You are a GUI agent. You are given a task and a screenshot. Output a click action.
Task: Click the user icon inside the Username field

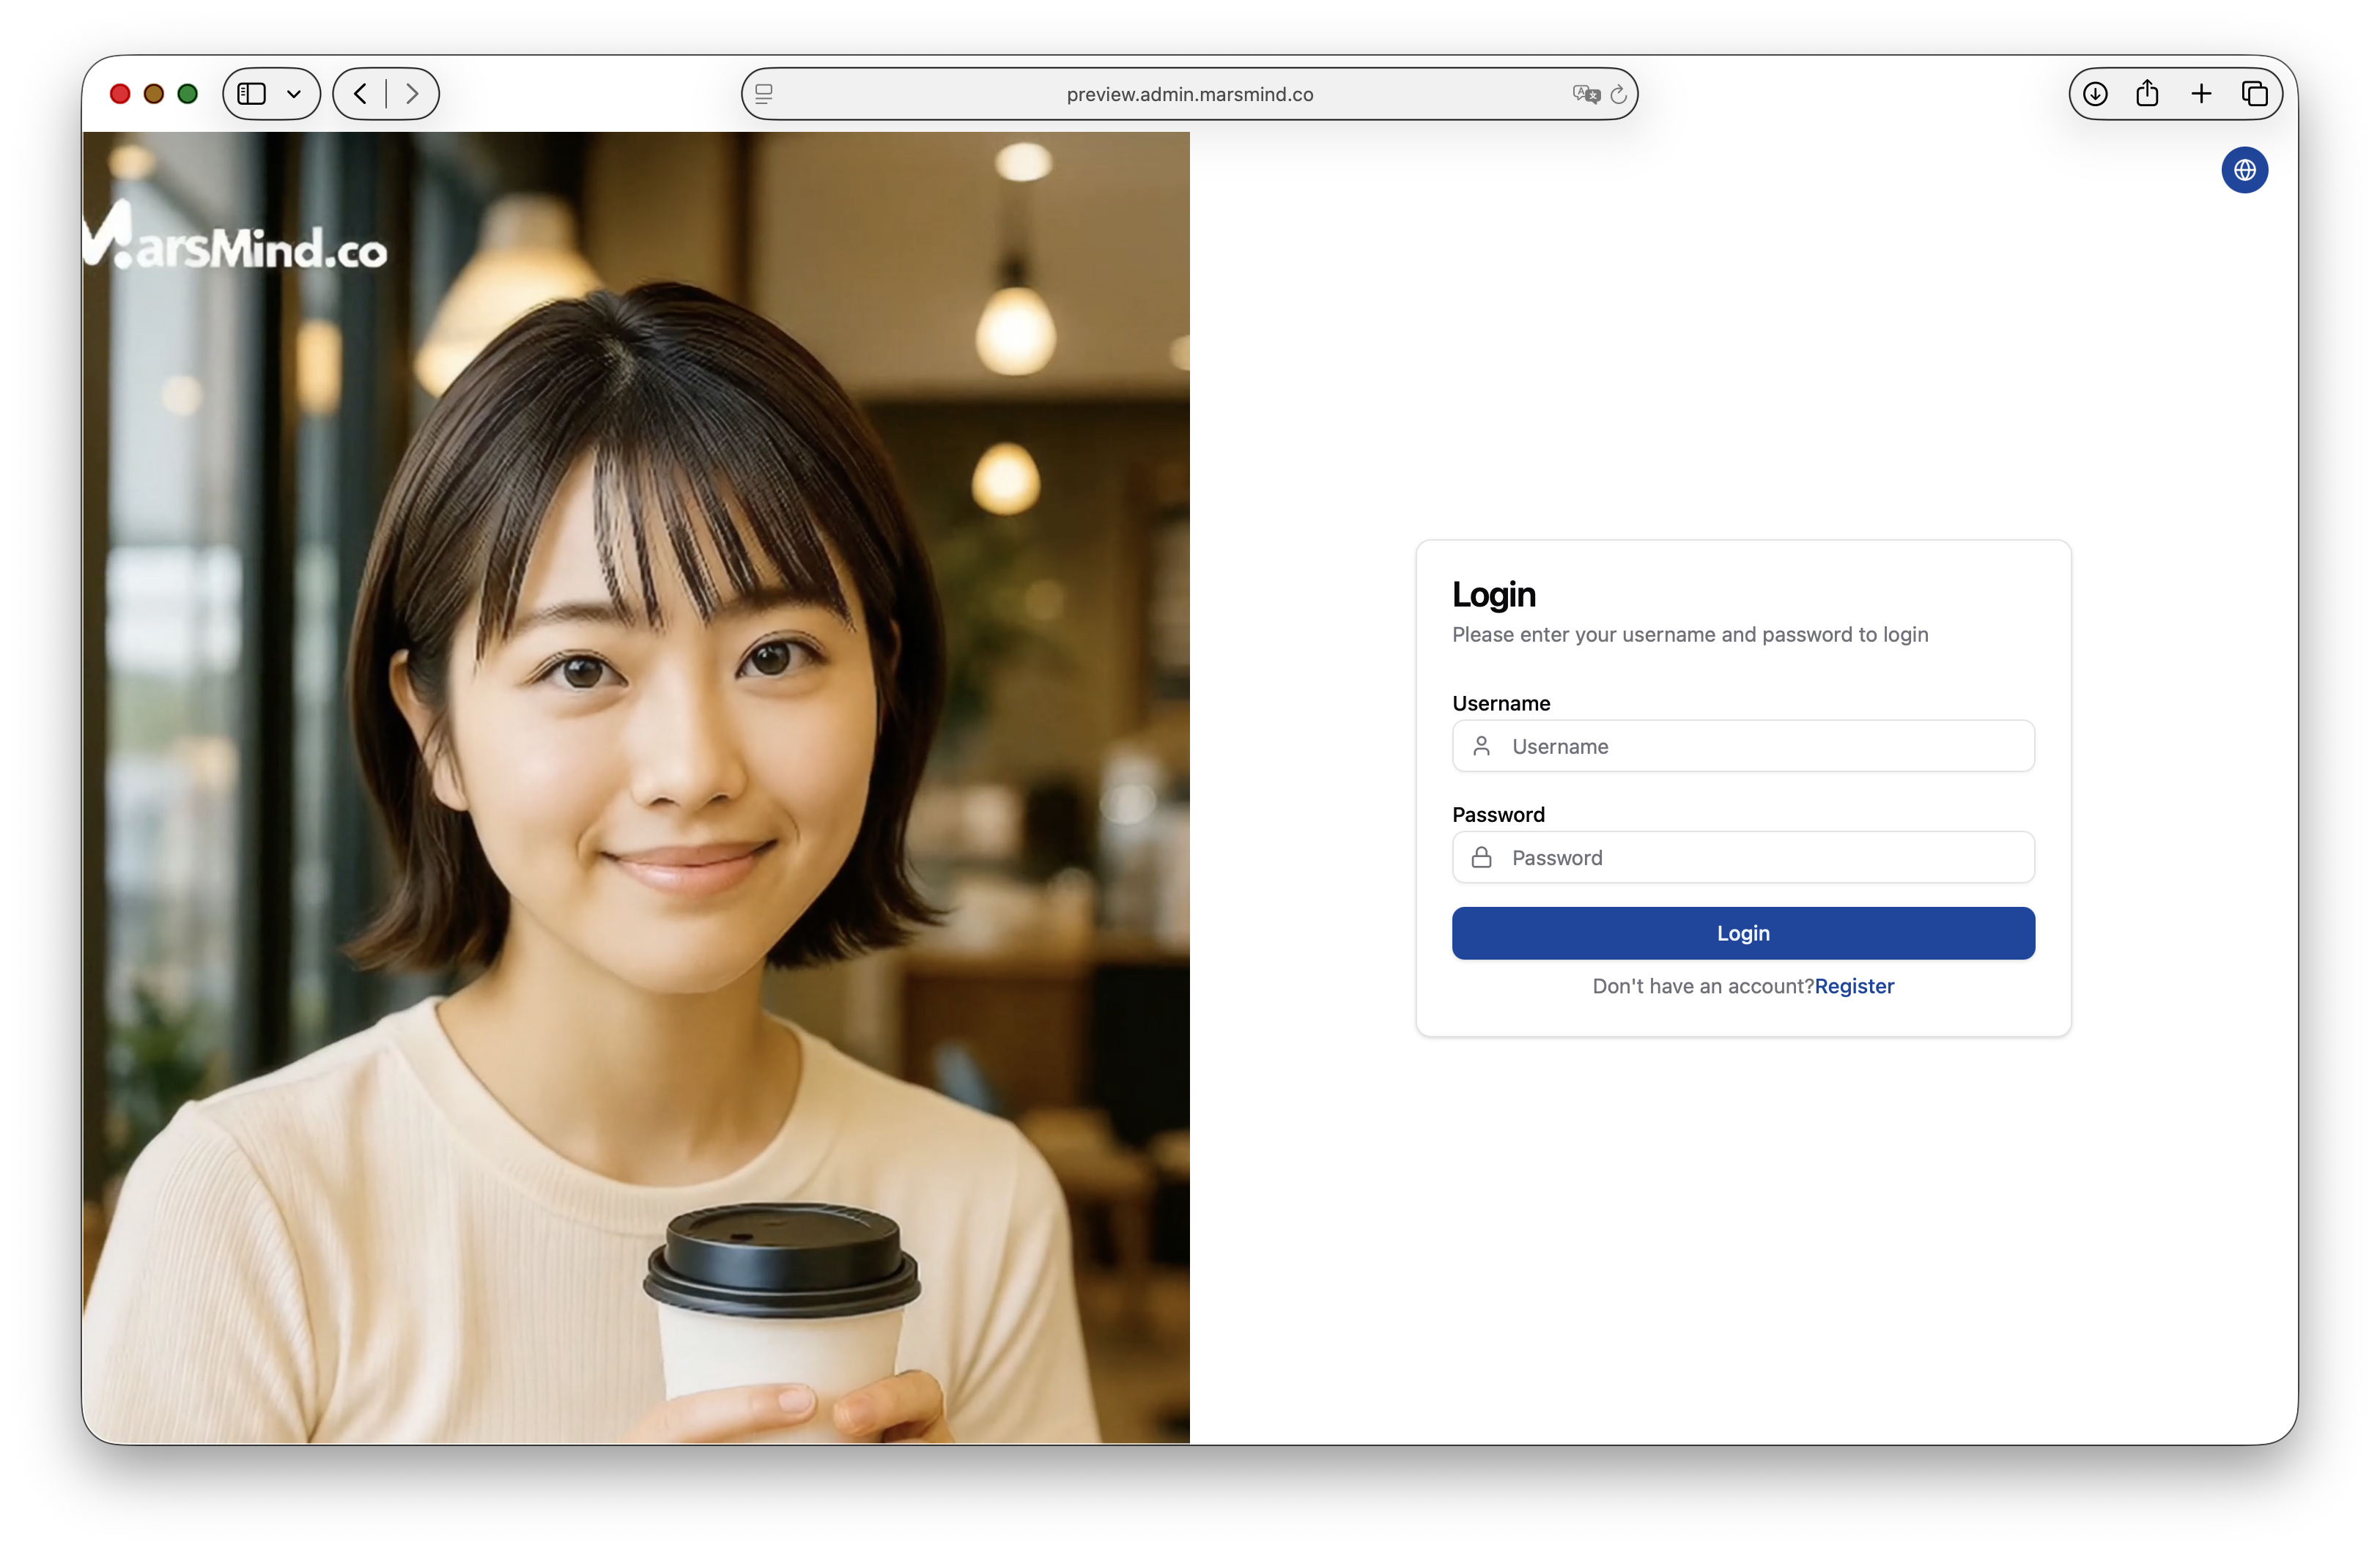tap(1483, 746)
